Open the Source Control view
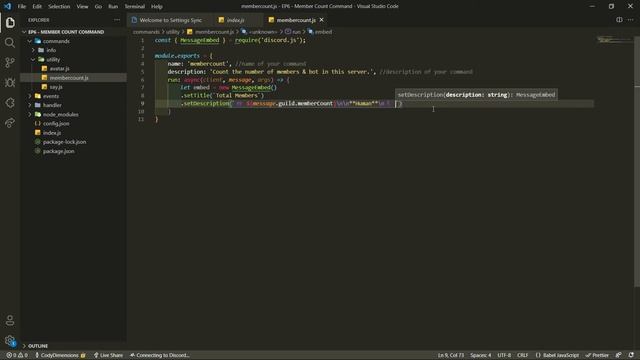This screenshot has height=360, width=640. click(10, 62)
